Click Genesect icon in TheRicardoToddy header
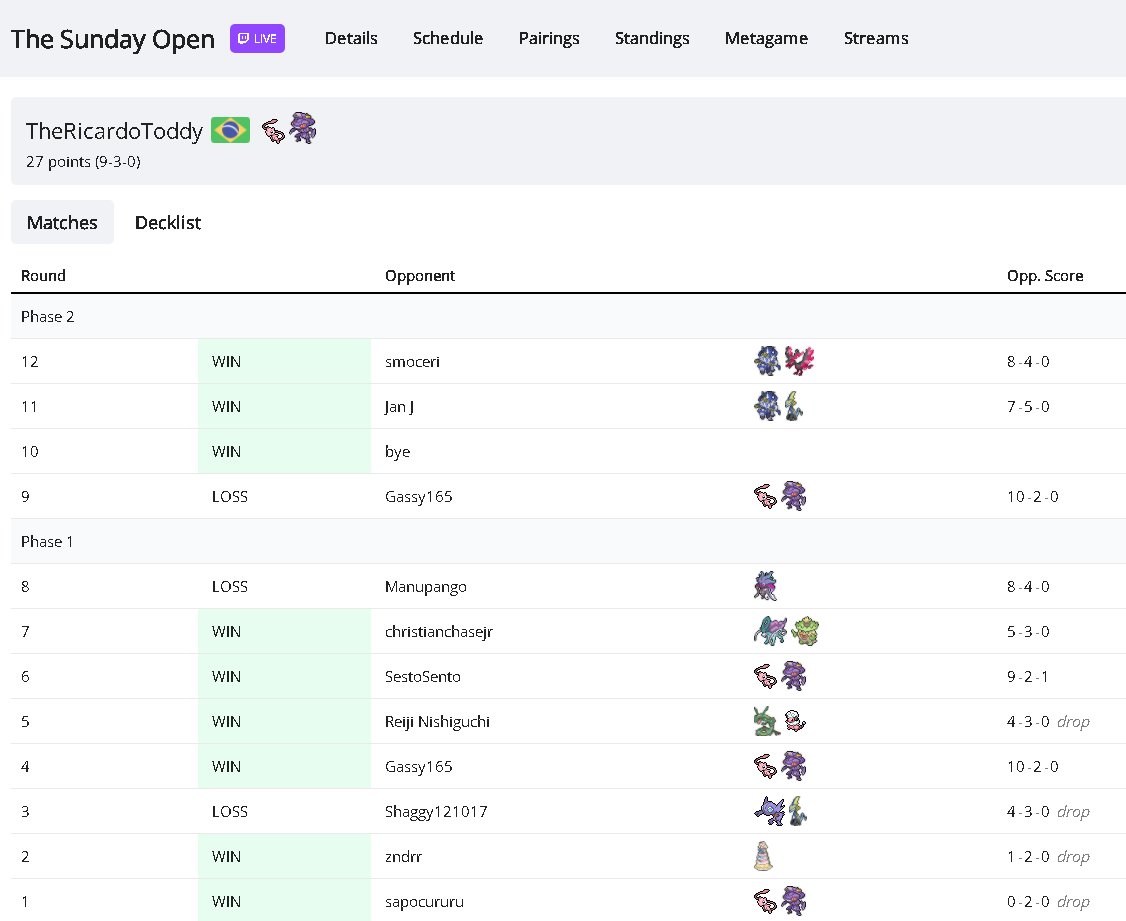Screen dimensions: 1126x921 [x=302, y=128]
